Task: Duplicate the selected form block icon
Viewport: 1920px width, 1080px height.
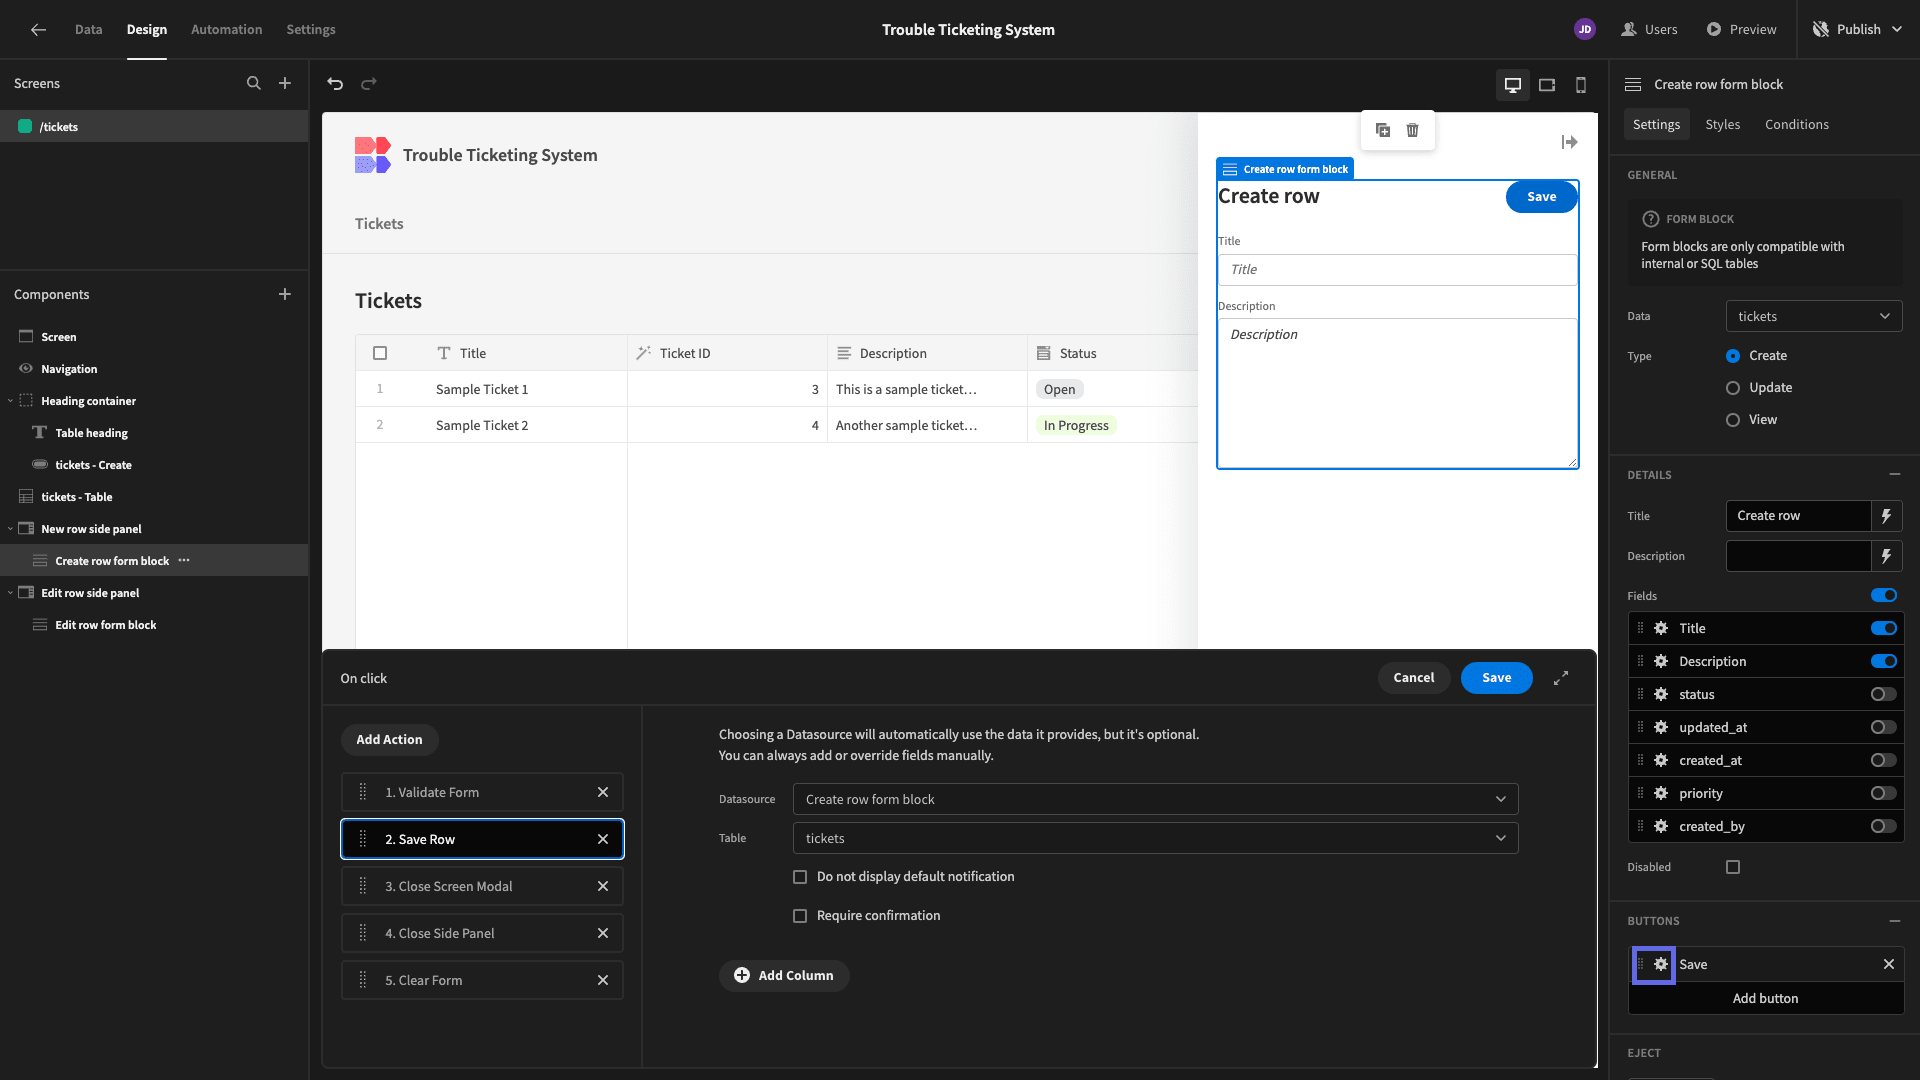Action: (x=1383, y=130)
